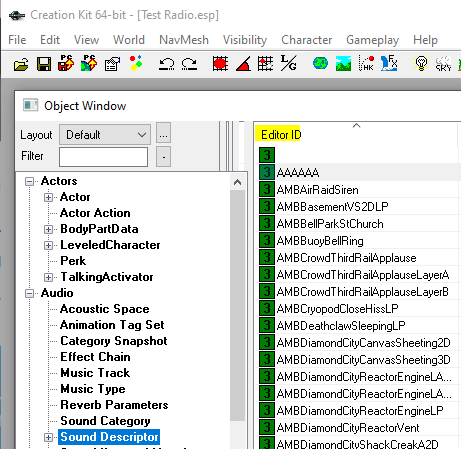Open the File menu
Screen dimensions: 461x449
click(x=17, y=40)
